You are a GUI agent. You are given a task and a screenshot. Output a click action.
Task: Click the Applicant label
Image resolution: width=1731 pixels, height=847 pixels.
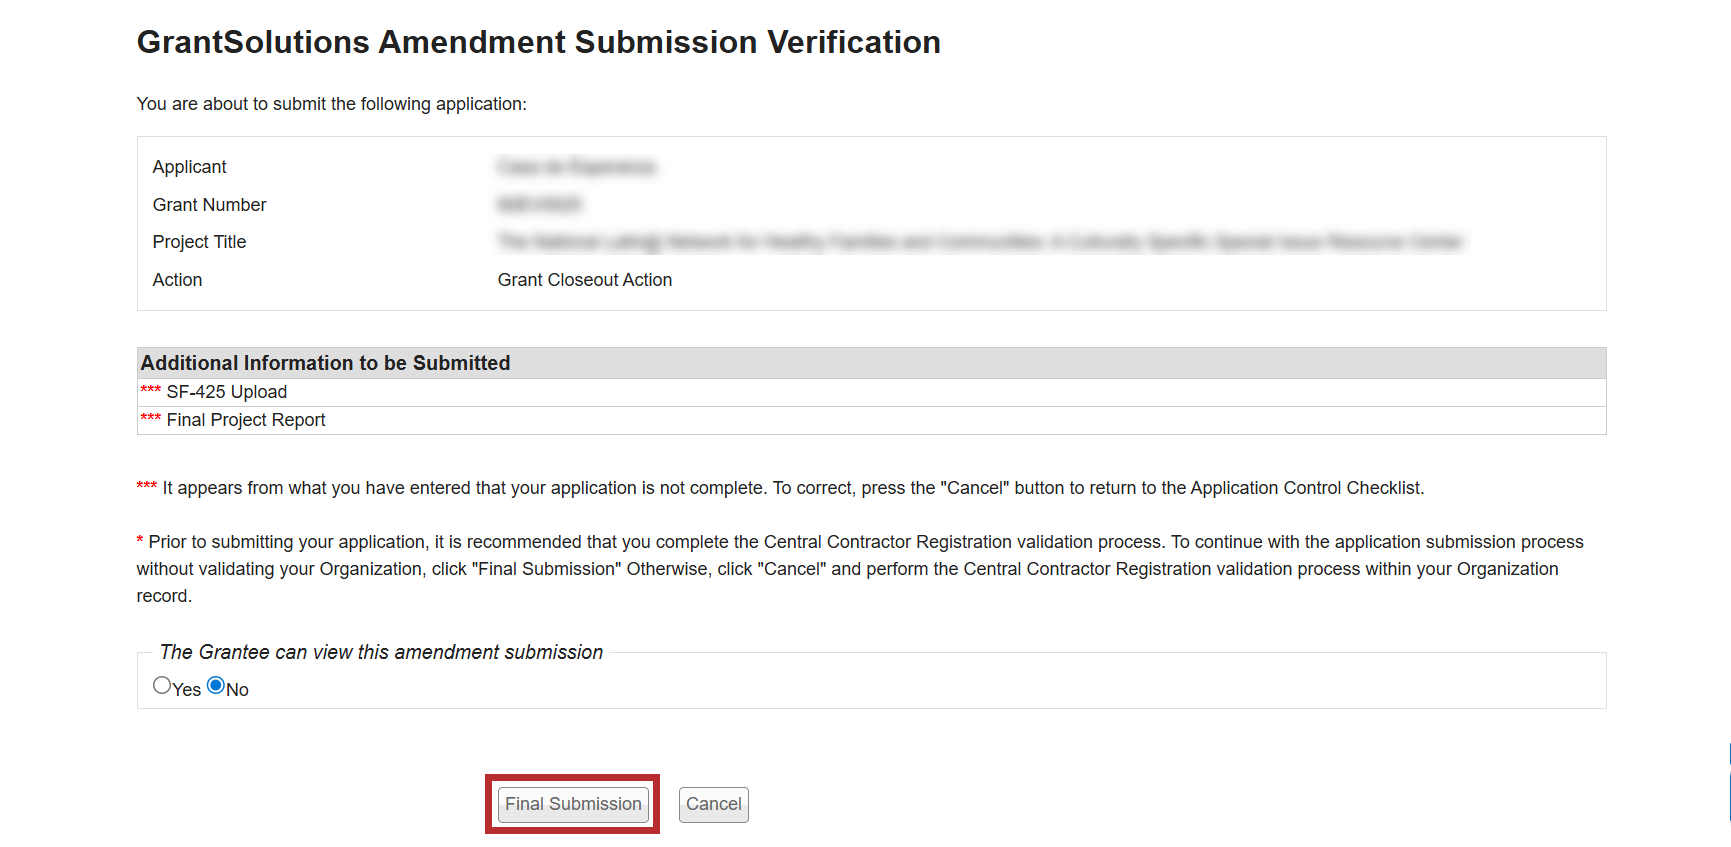190,167
